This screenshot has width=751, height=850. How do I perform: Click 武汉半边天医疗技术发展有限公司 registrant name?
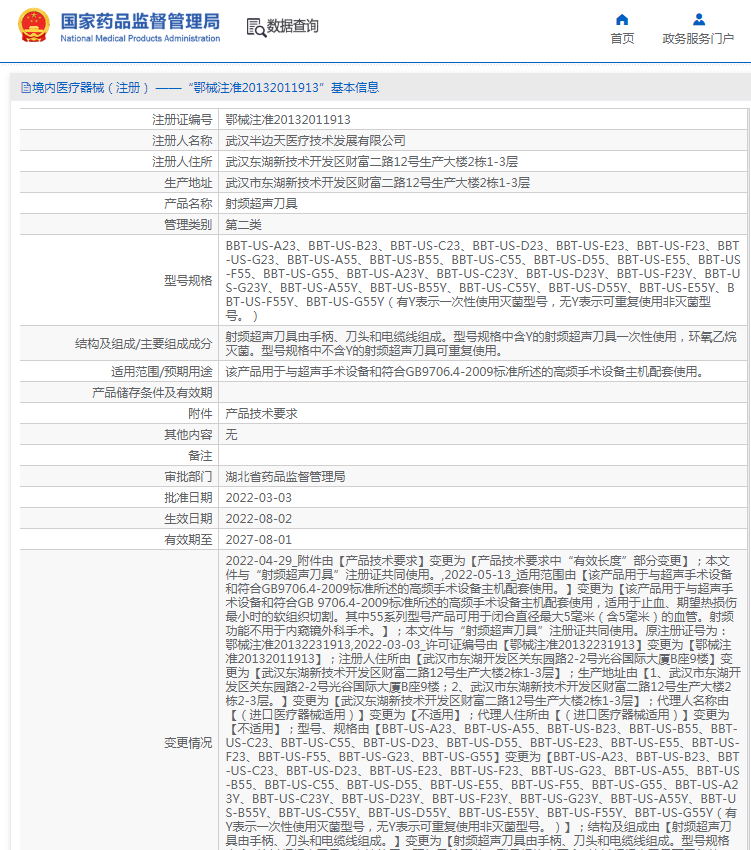point(316,141)
